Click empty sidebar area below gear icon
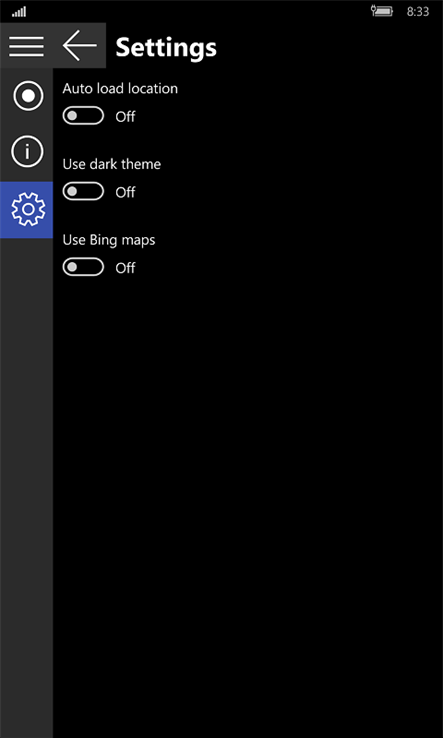The image size is (443, 738). point(26,485)
